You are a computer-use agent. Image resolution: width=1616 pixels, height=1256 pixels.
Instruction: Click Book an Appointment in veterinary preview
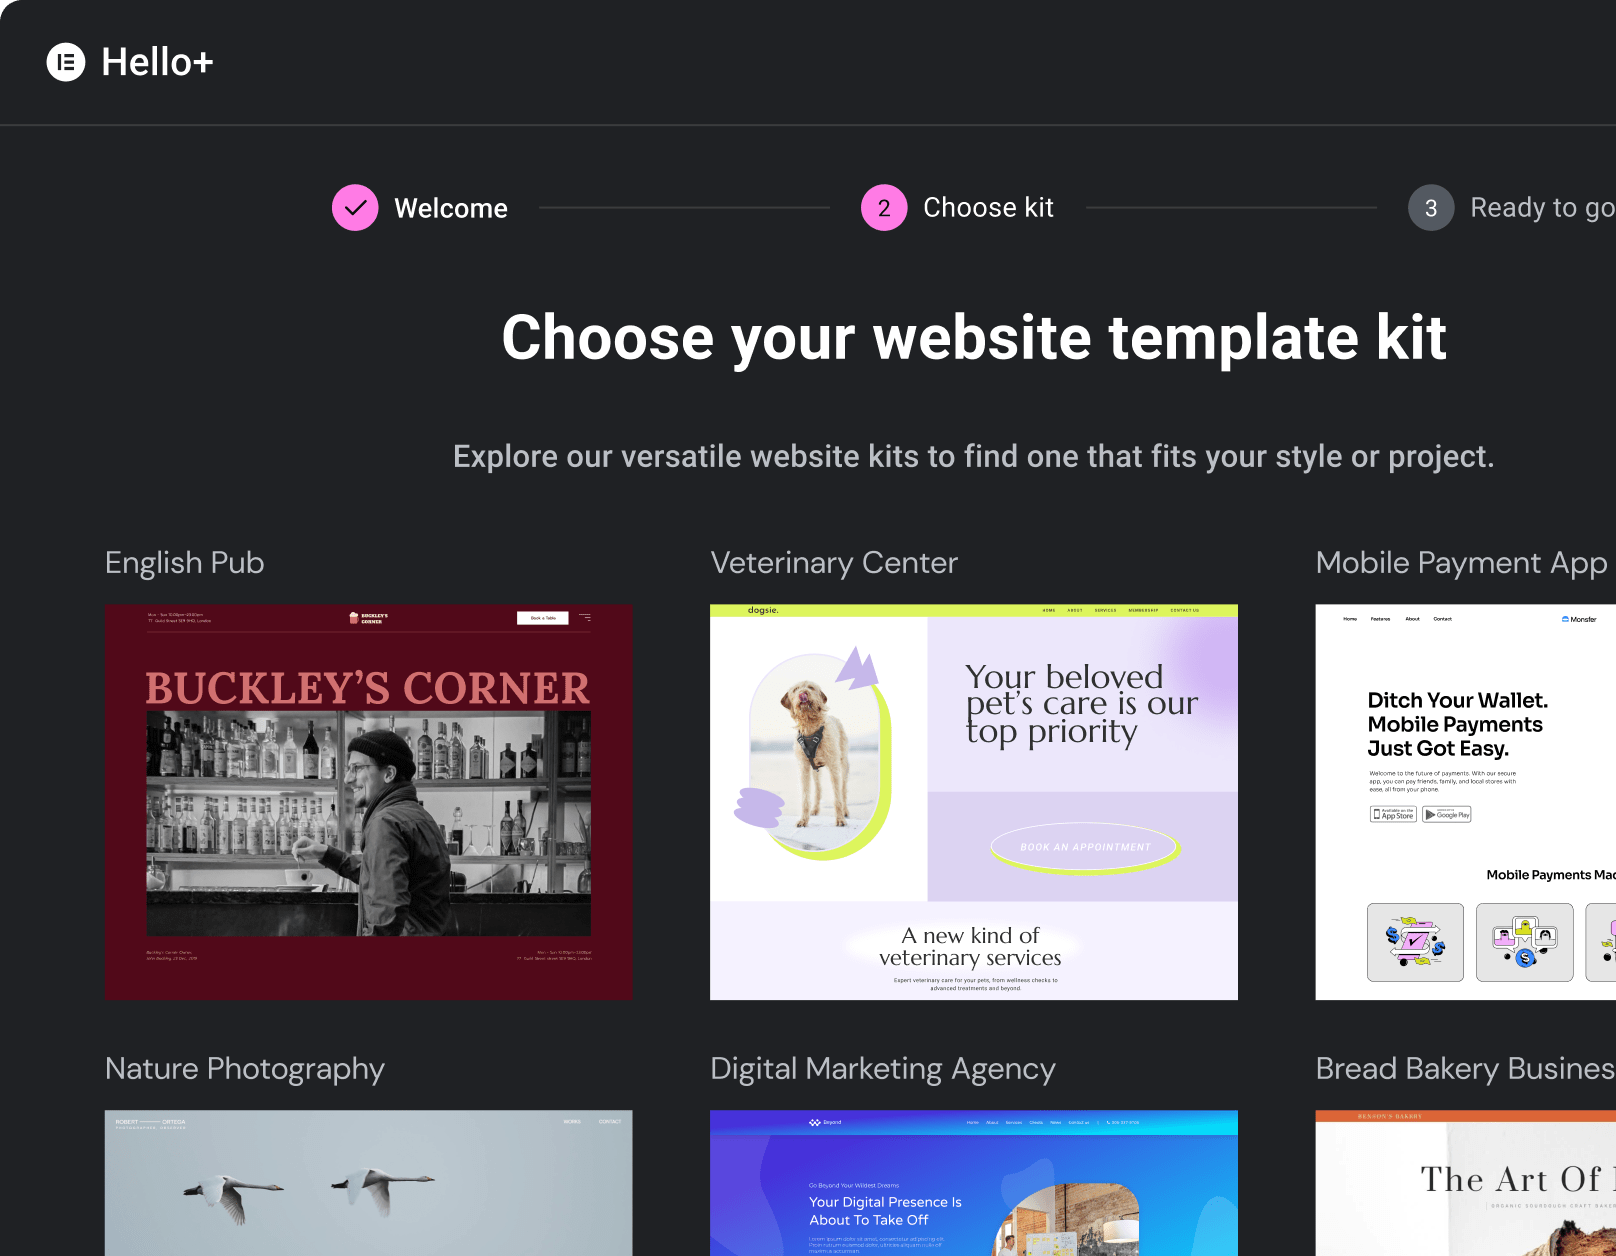tap(1085, 847)
